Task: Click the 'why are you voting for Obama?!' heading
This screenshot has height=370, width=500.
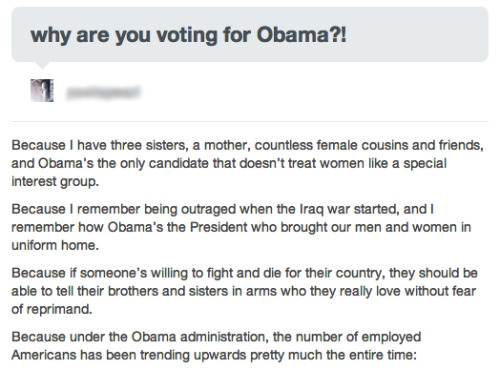Action: (x=189, y=35)
